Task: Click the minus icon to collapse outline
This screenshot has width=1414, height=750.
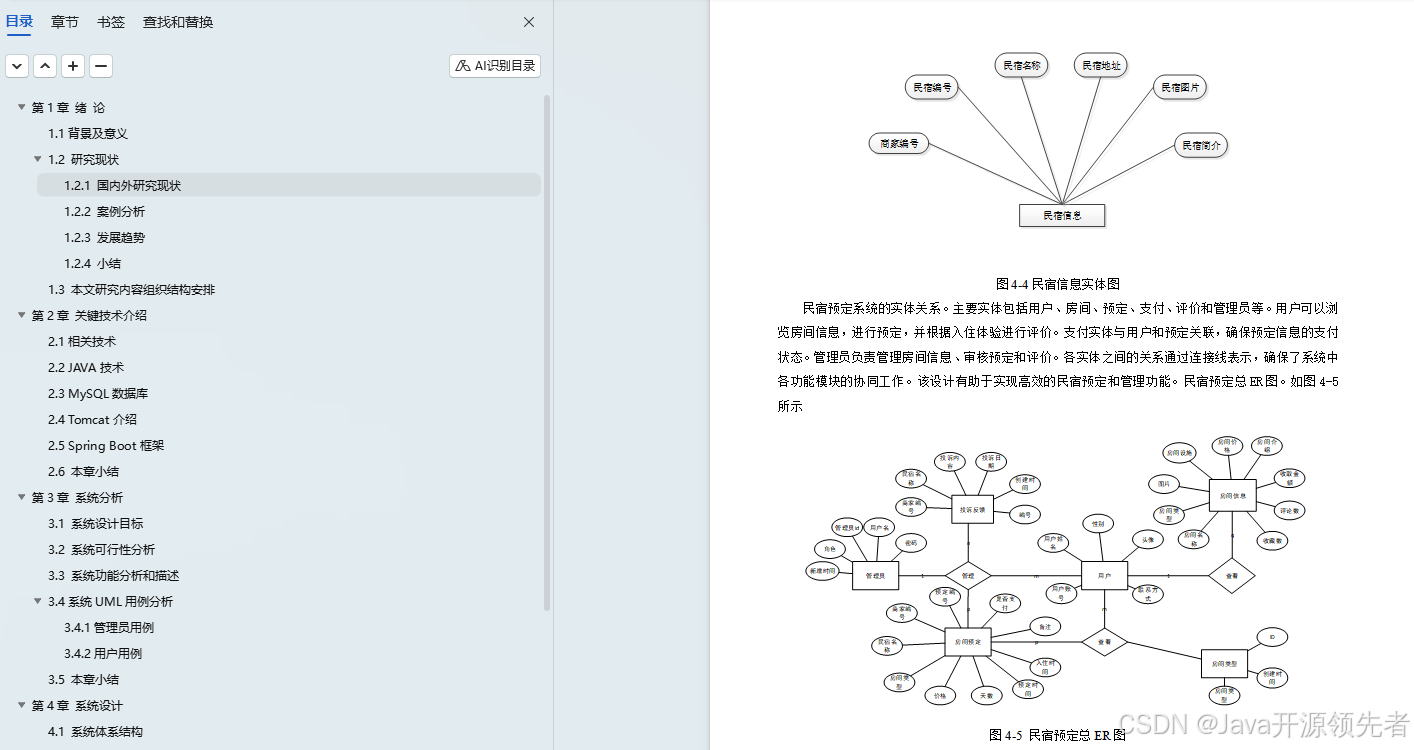Action: tap(100, 65)
